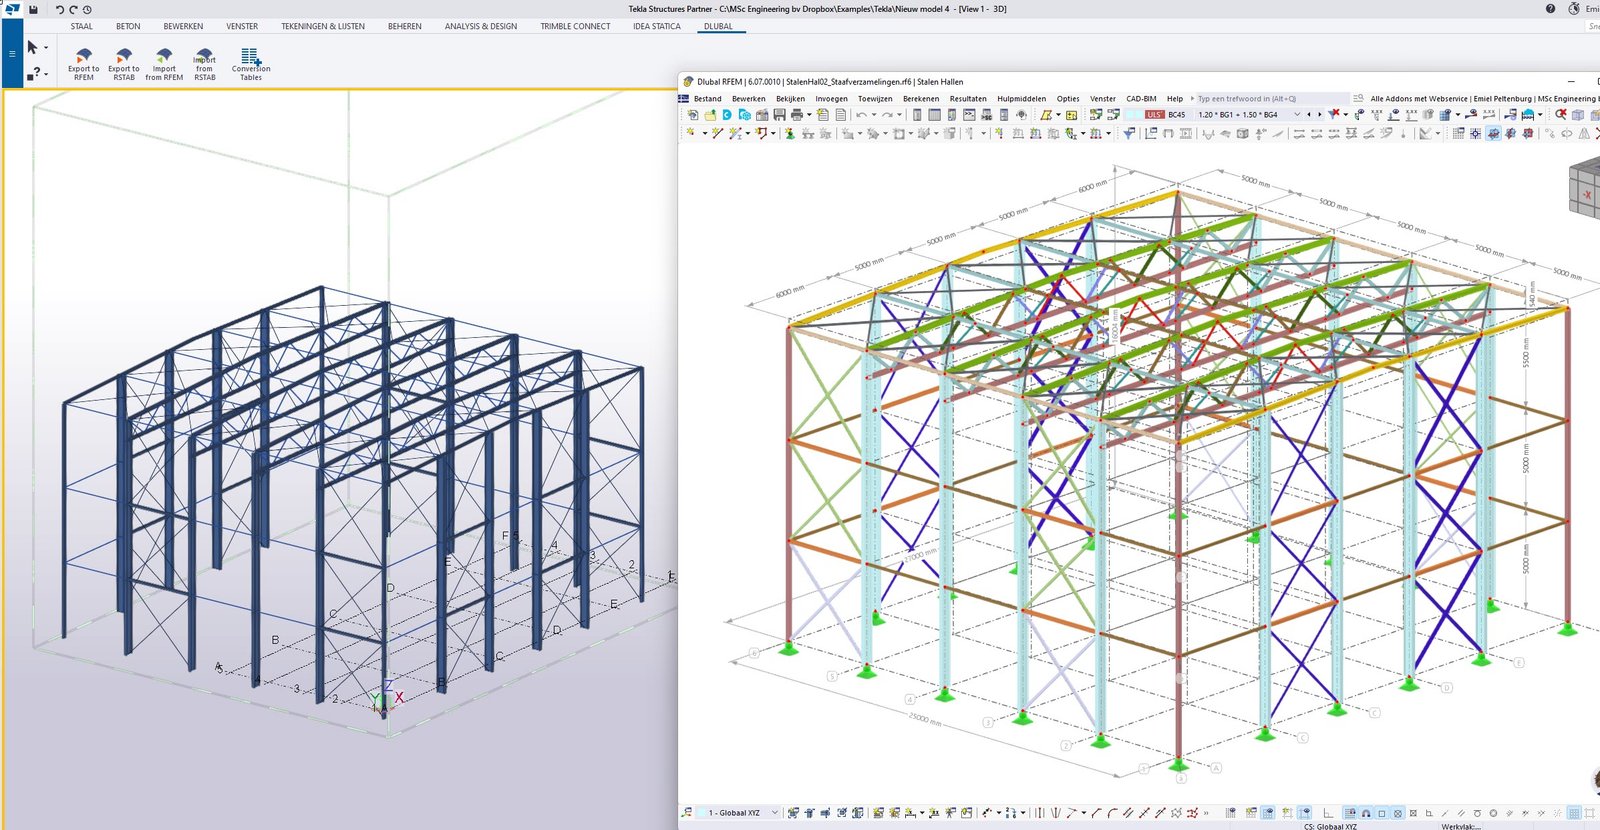Expand the selection arrow tool dropdown
Screen dimensions: 1600x830
[46, 48]
